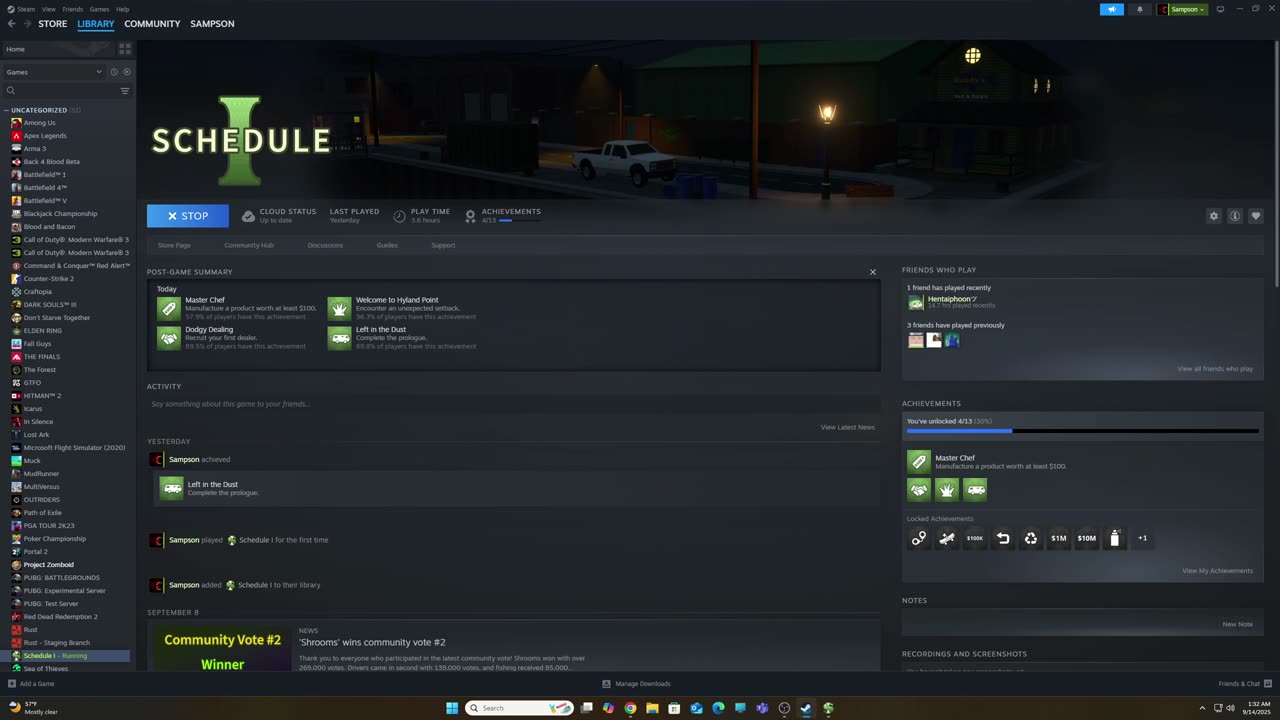Select ELDEN RING in the game list
Image resolution: width=1280 pixels, height=720 pixels.
(x=42, y=330)
